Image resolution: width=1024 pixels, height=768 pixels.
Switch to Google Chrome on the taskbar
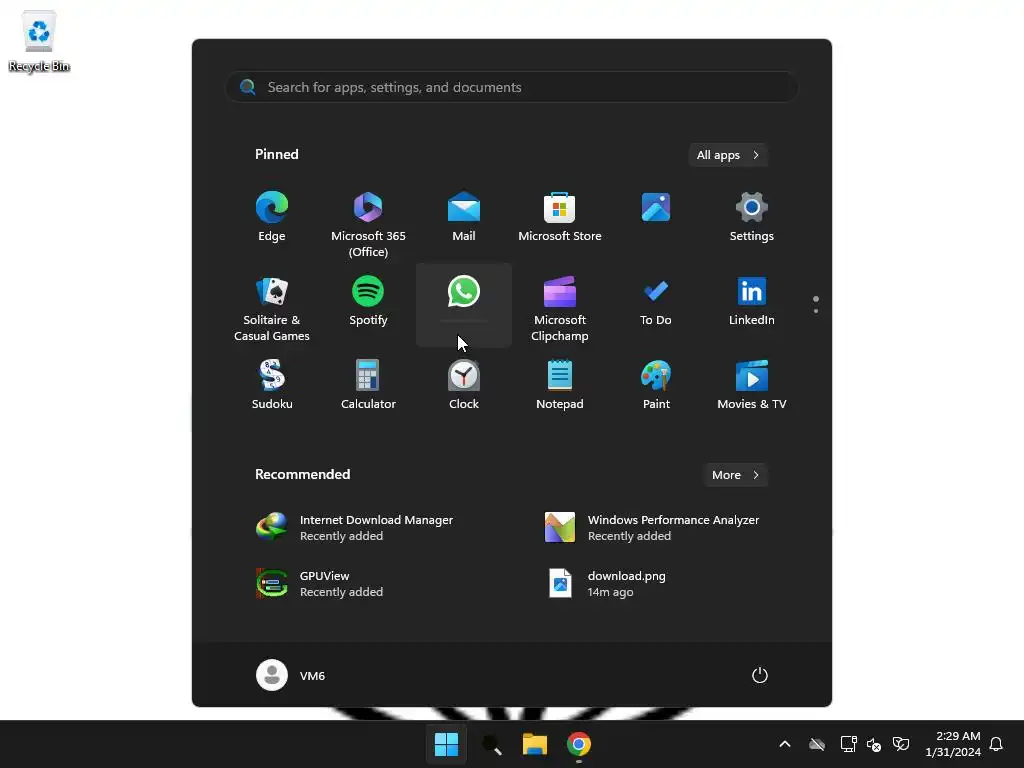click(579, 744)
